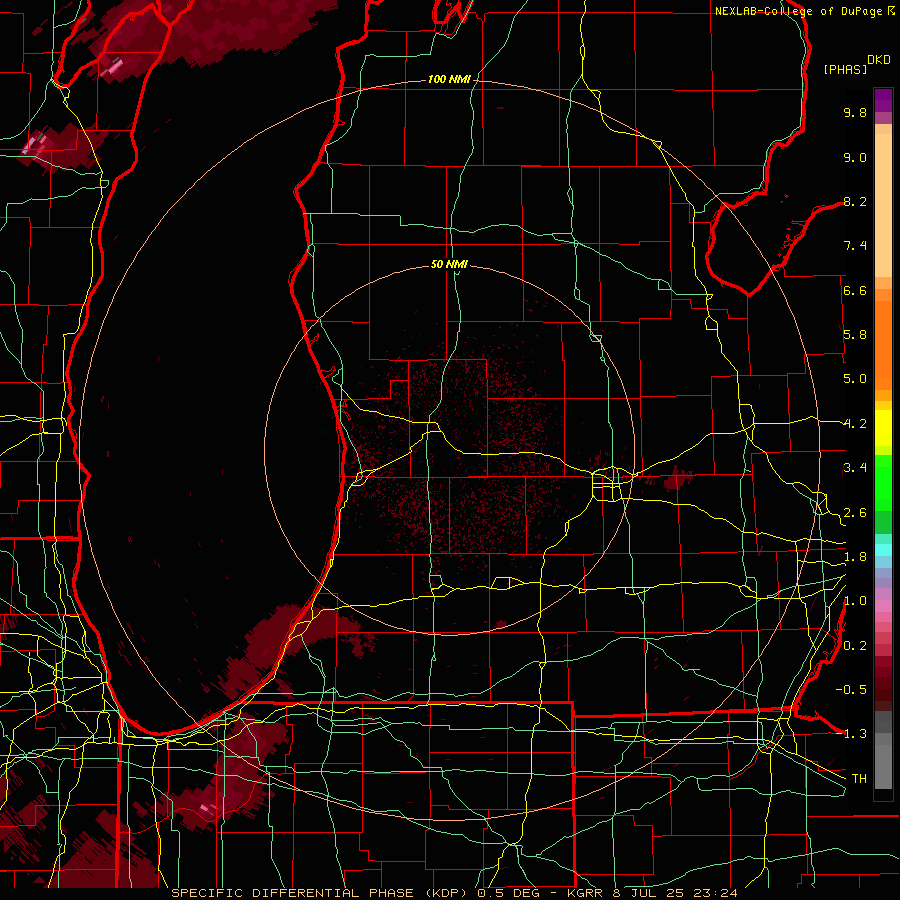The height and width of the screenshot is (900, 900).
Task: Click the 'NEXLAB-College of DuPage' credit text
Action: pyautogui.click(x=800, y=11)
